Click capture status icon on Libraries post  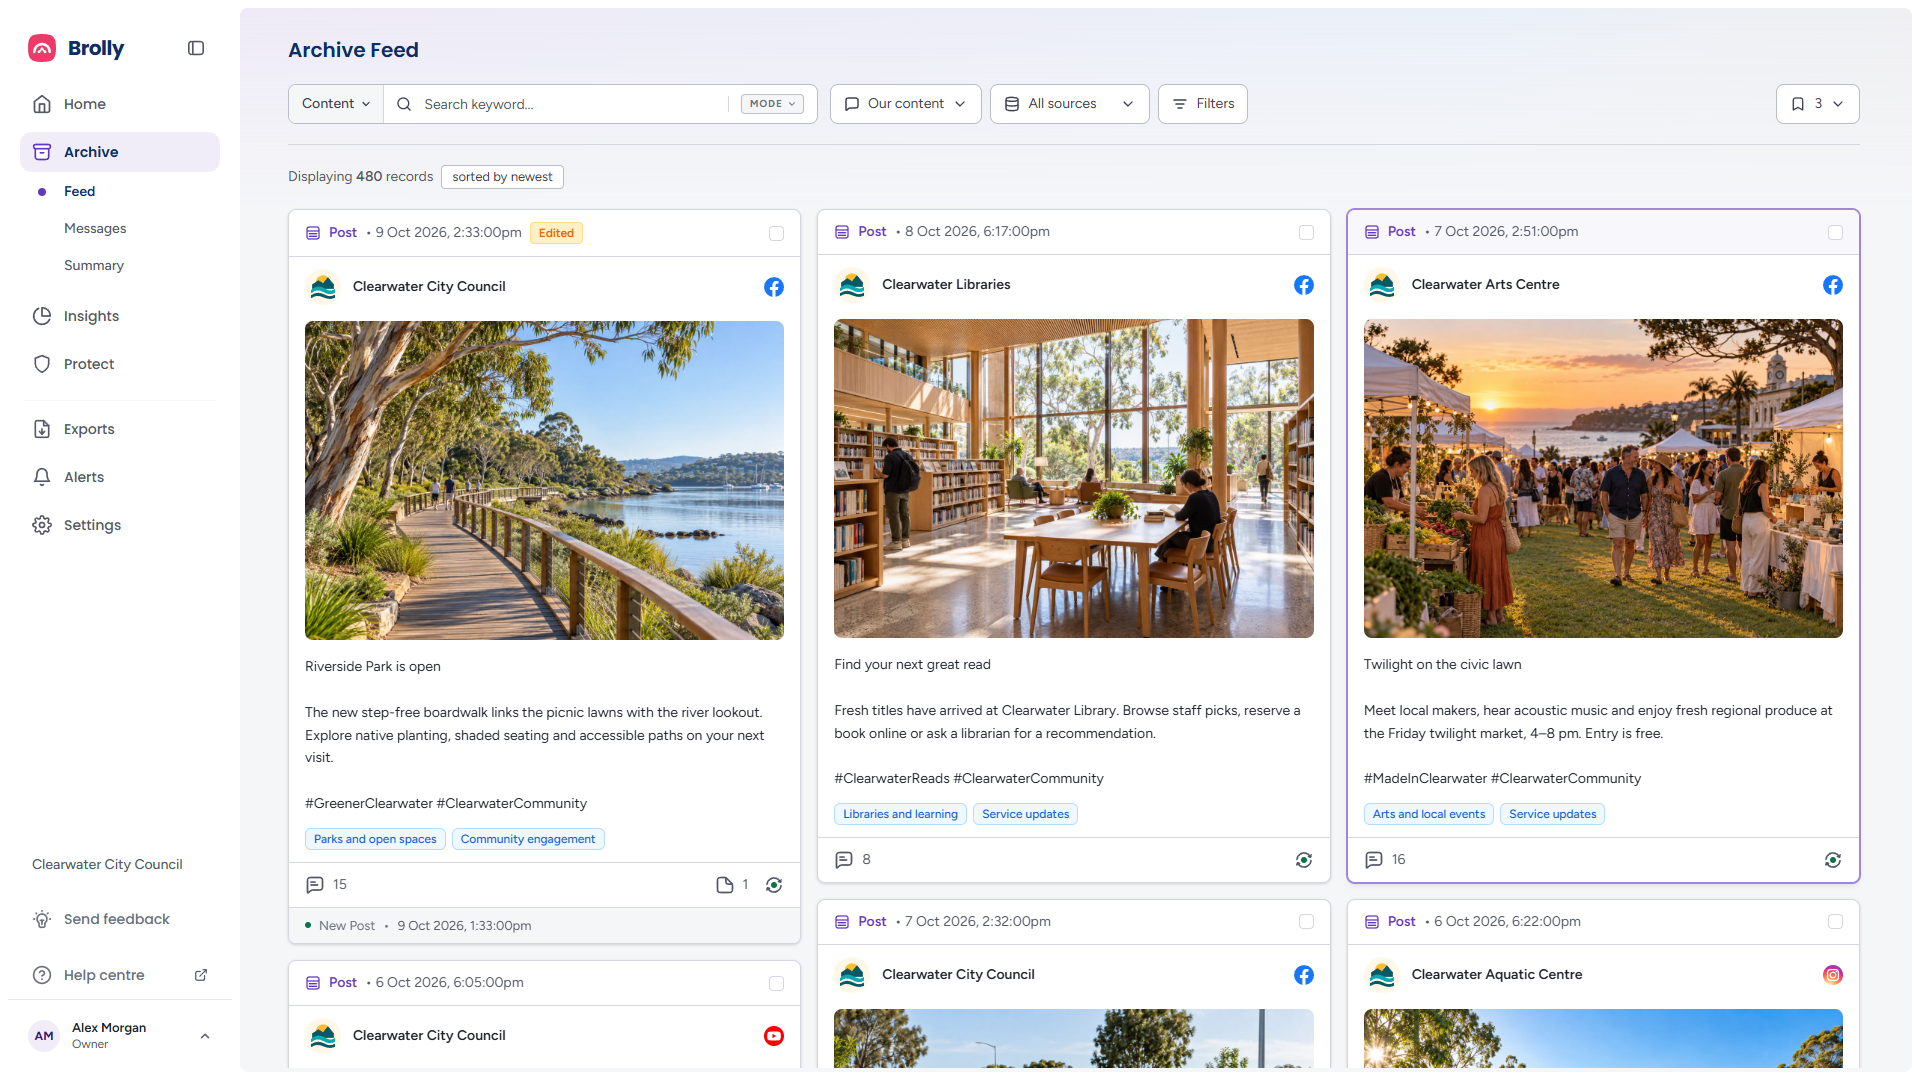1304,860
